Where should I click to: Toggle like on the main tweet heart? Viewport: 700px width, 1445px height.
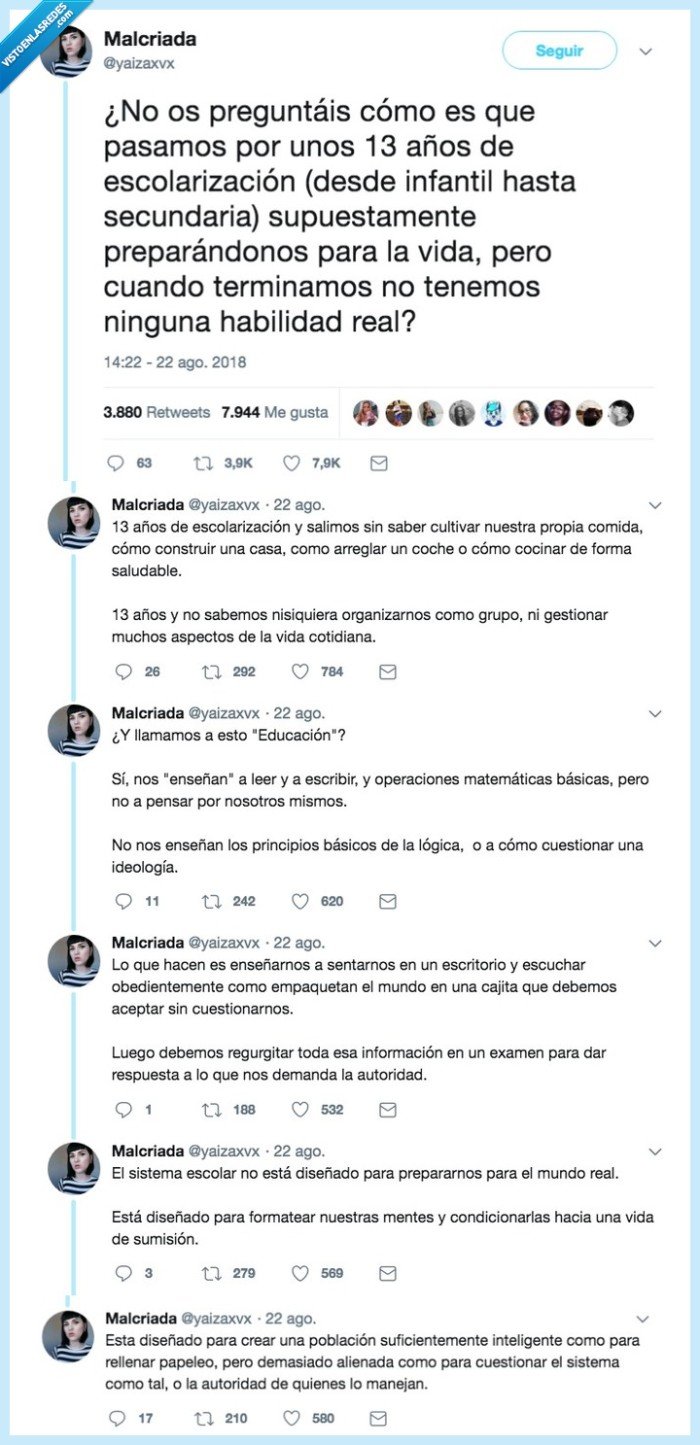tap(291, 462)
